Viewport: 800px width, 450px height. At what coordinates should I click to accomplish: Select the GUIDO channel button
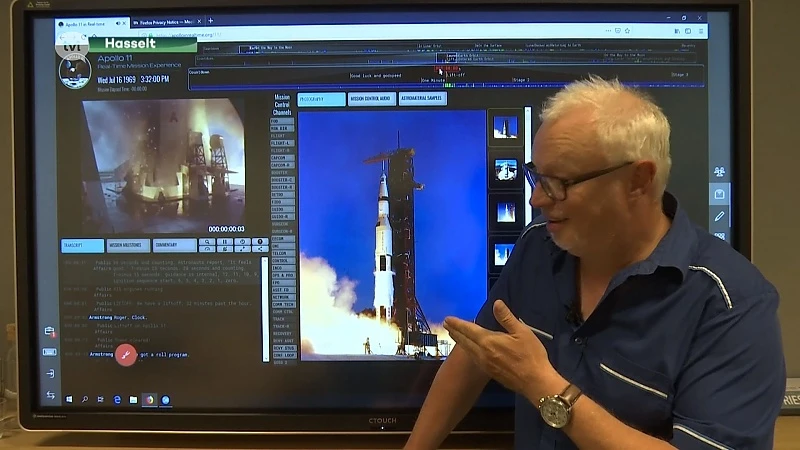pos(282,209)
